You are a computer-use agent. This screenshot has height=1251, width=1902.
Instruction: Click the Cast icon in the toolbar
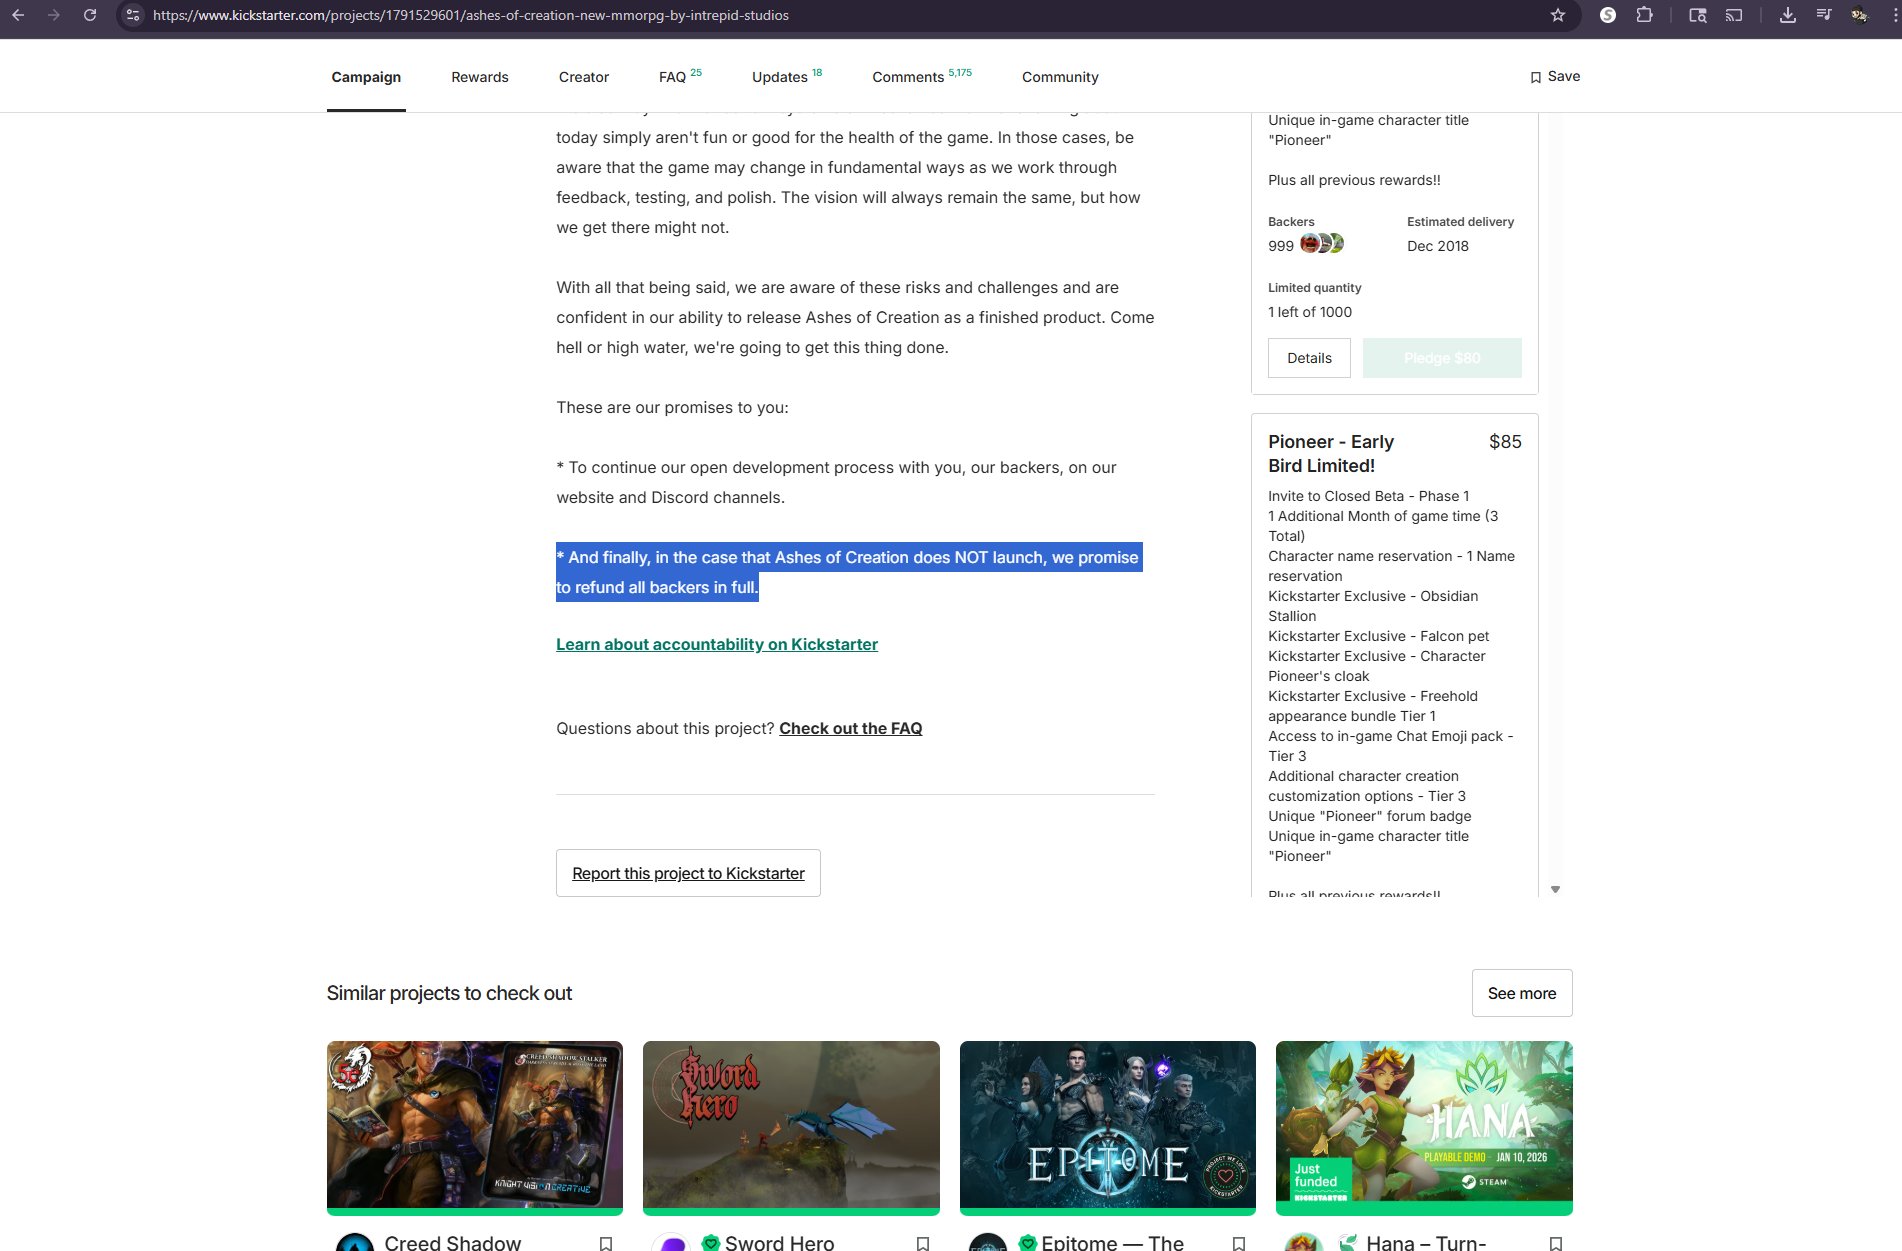1734,15
